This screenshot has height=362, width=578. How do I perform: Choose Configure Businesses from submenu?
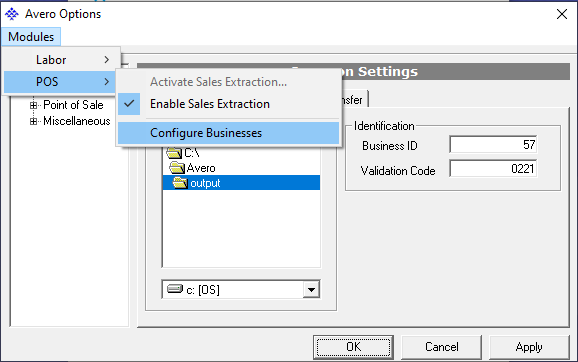(x=228, y=133)
